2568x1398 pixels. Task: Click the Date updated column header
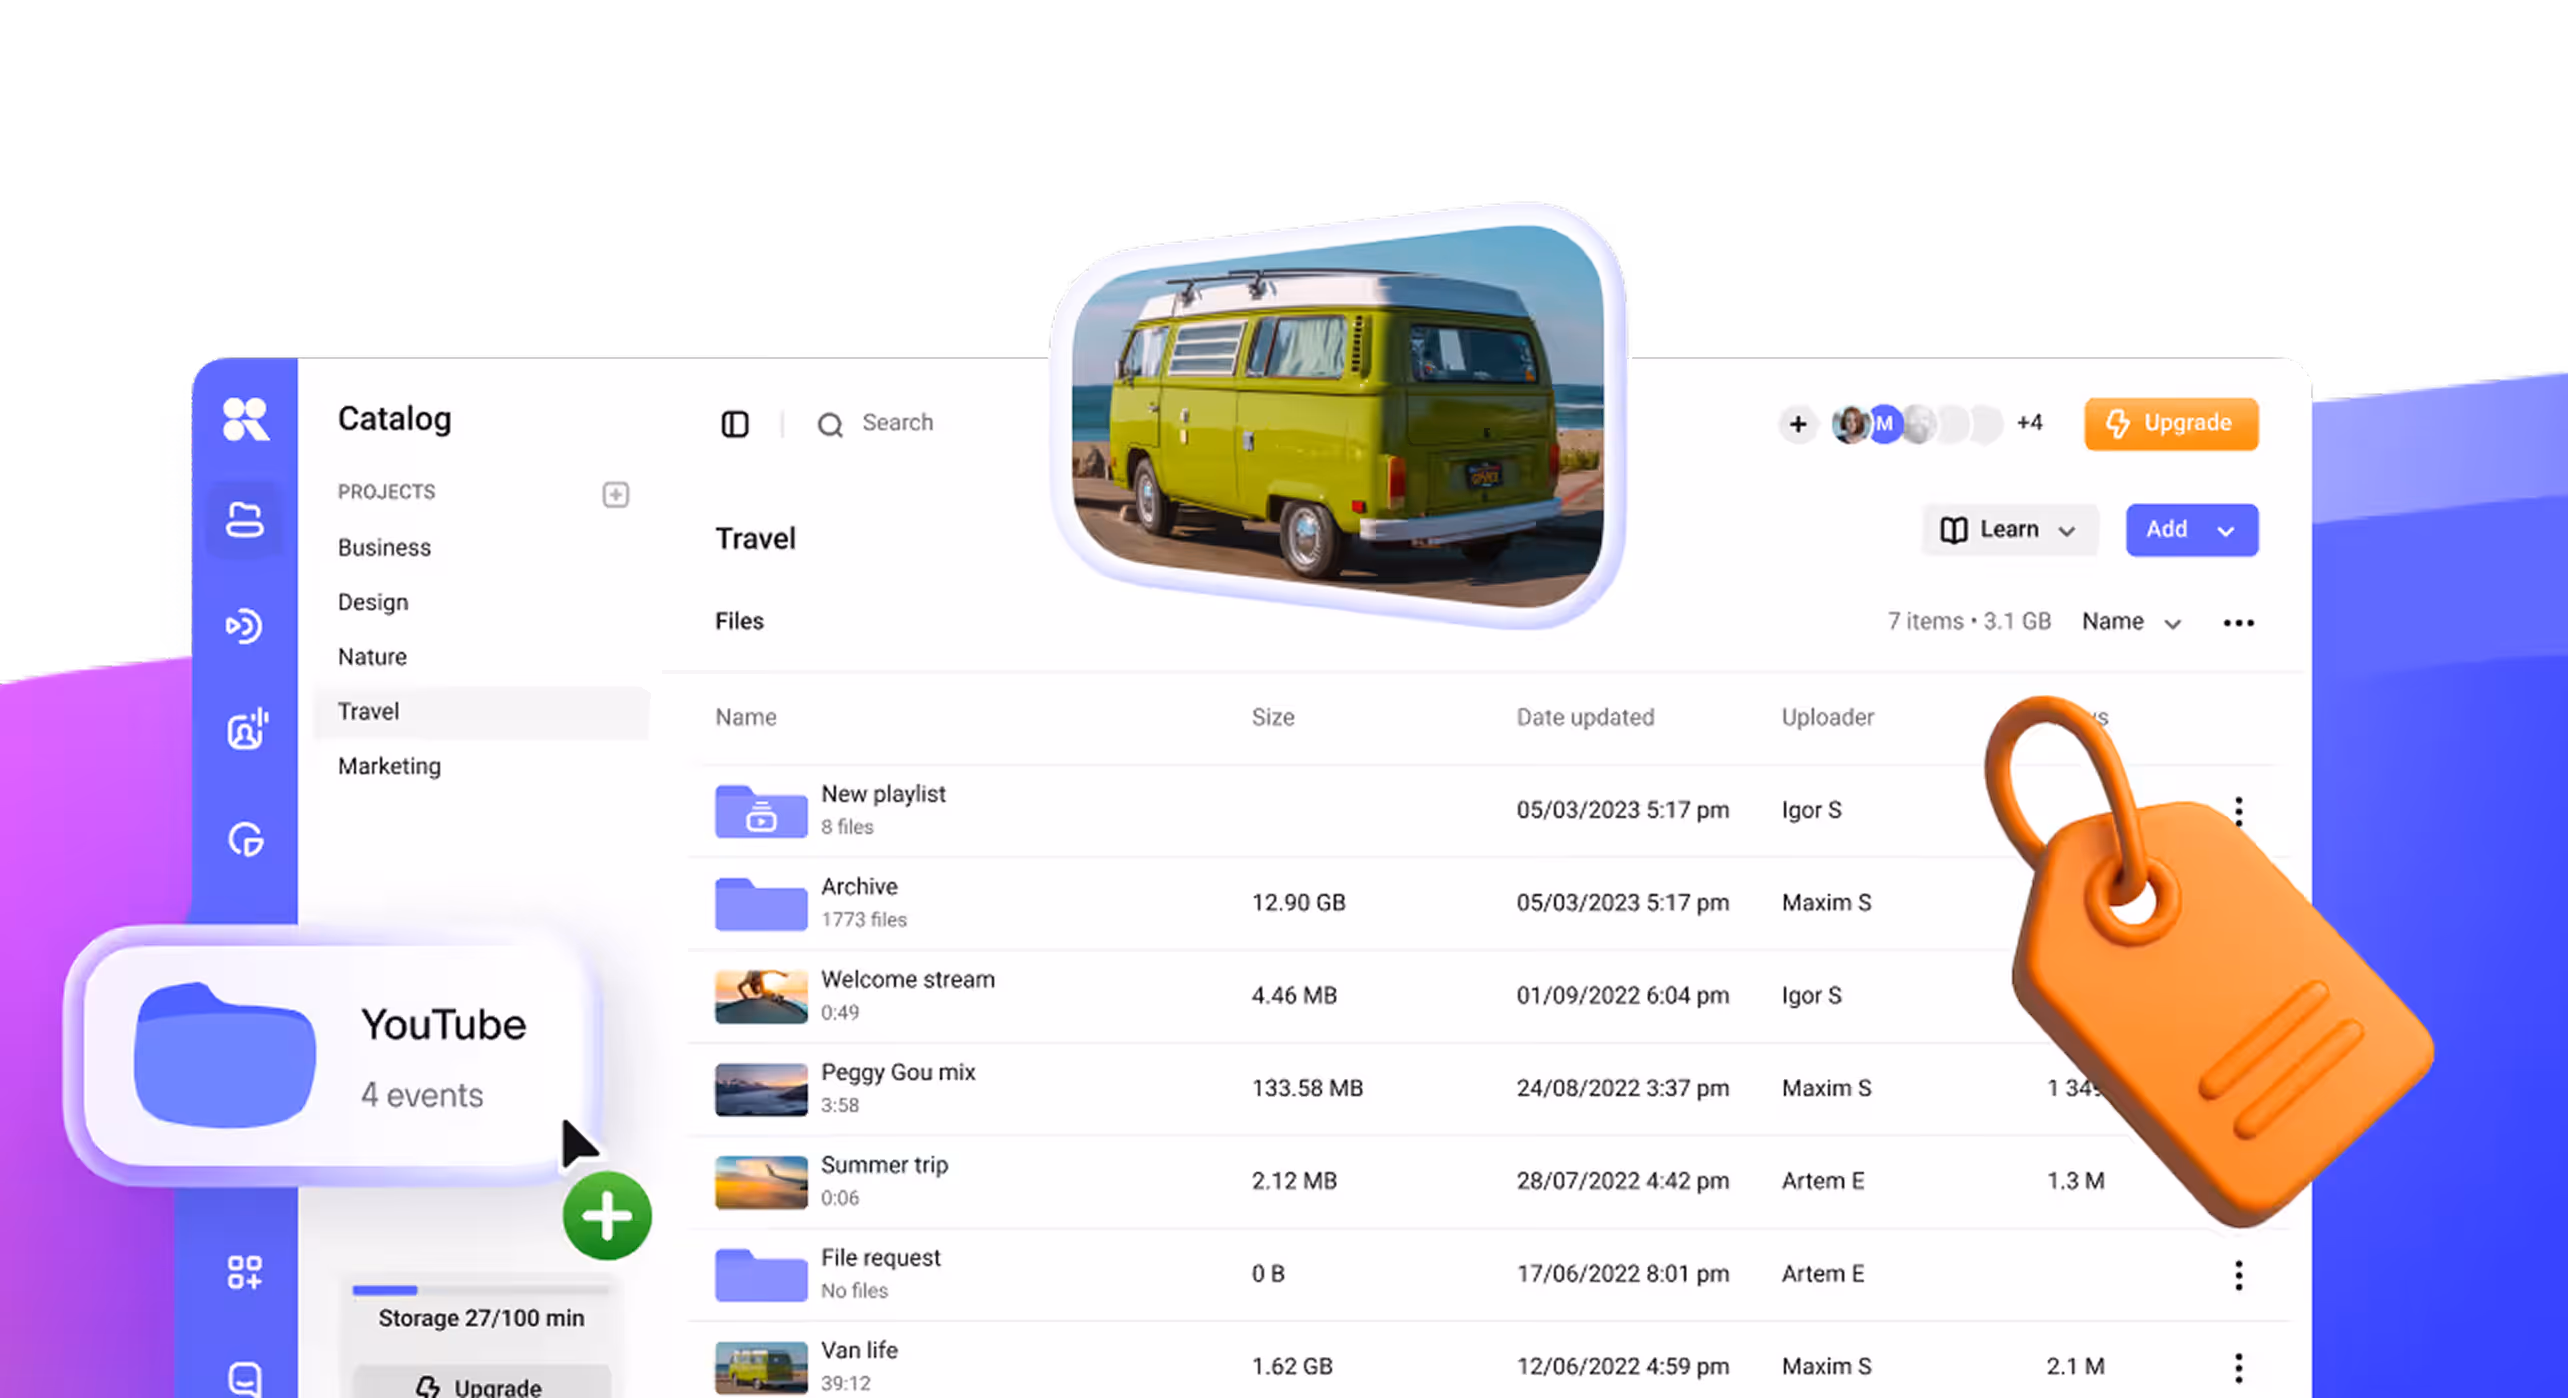tap(1584, 717)
